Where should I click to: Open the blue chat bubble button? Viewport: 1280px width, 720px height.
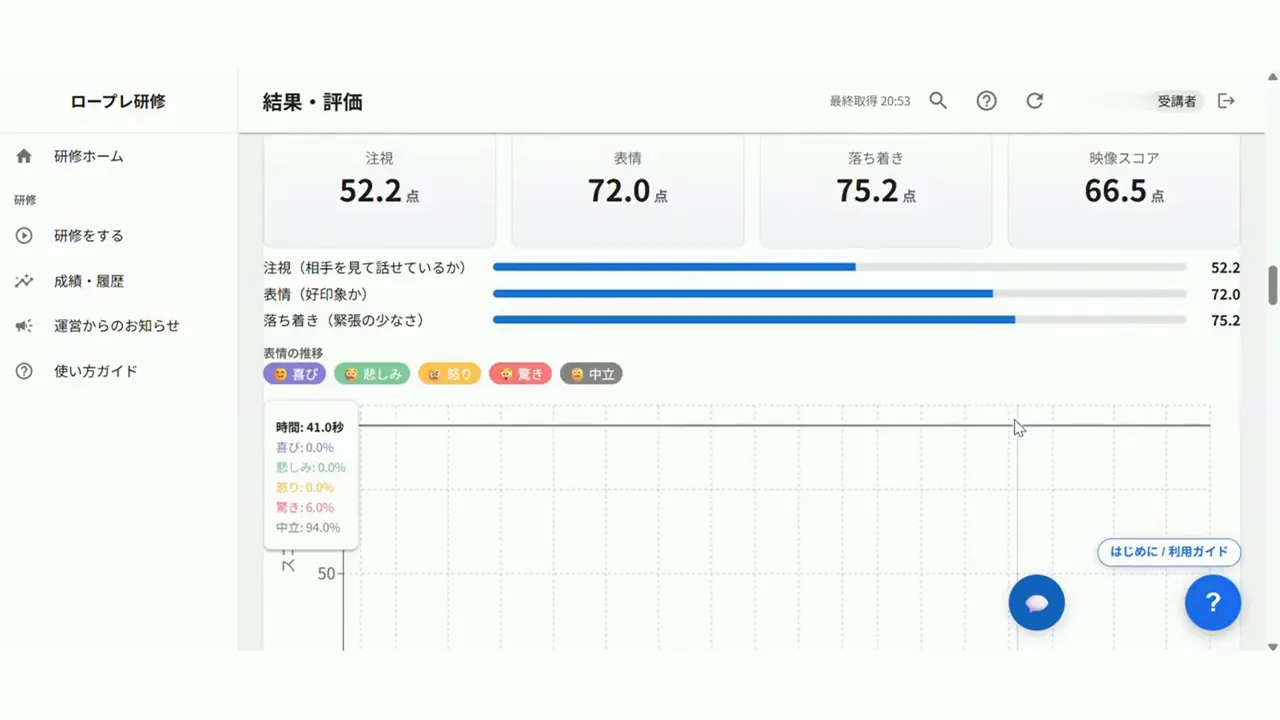coord(1037,603)
